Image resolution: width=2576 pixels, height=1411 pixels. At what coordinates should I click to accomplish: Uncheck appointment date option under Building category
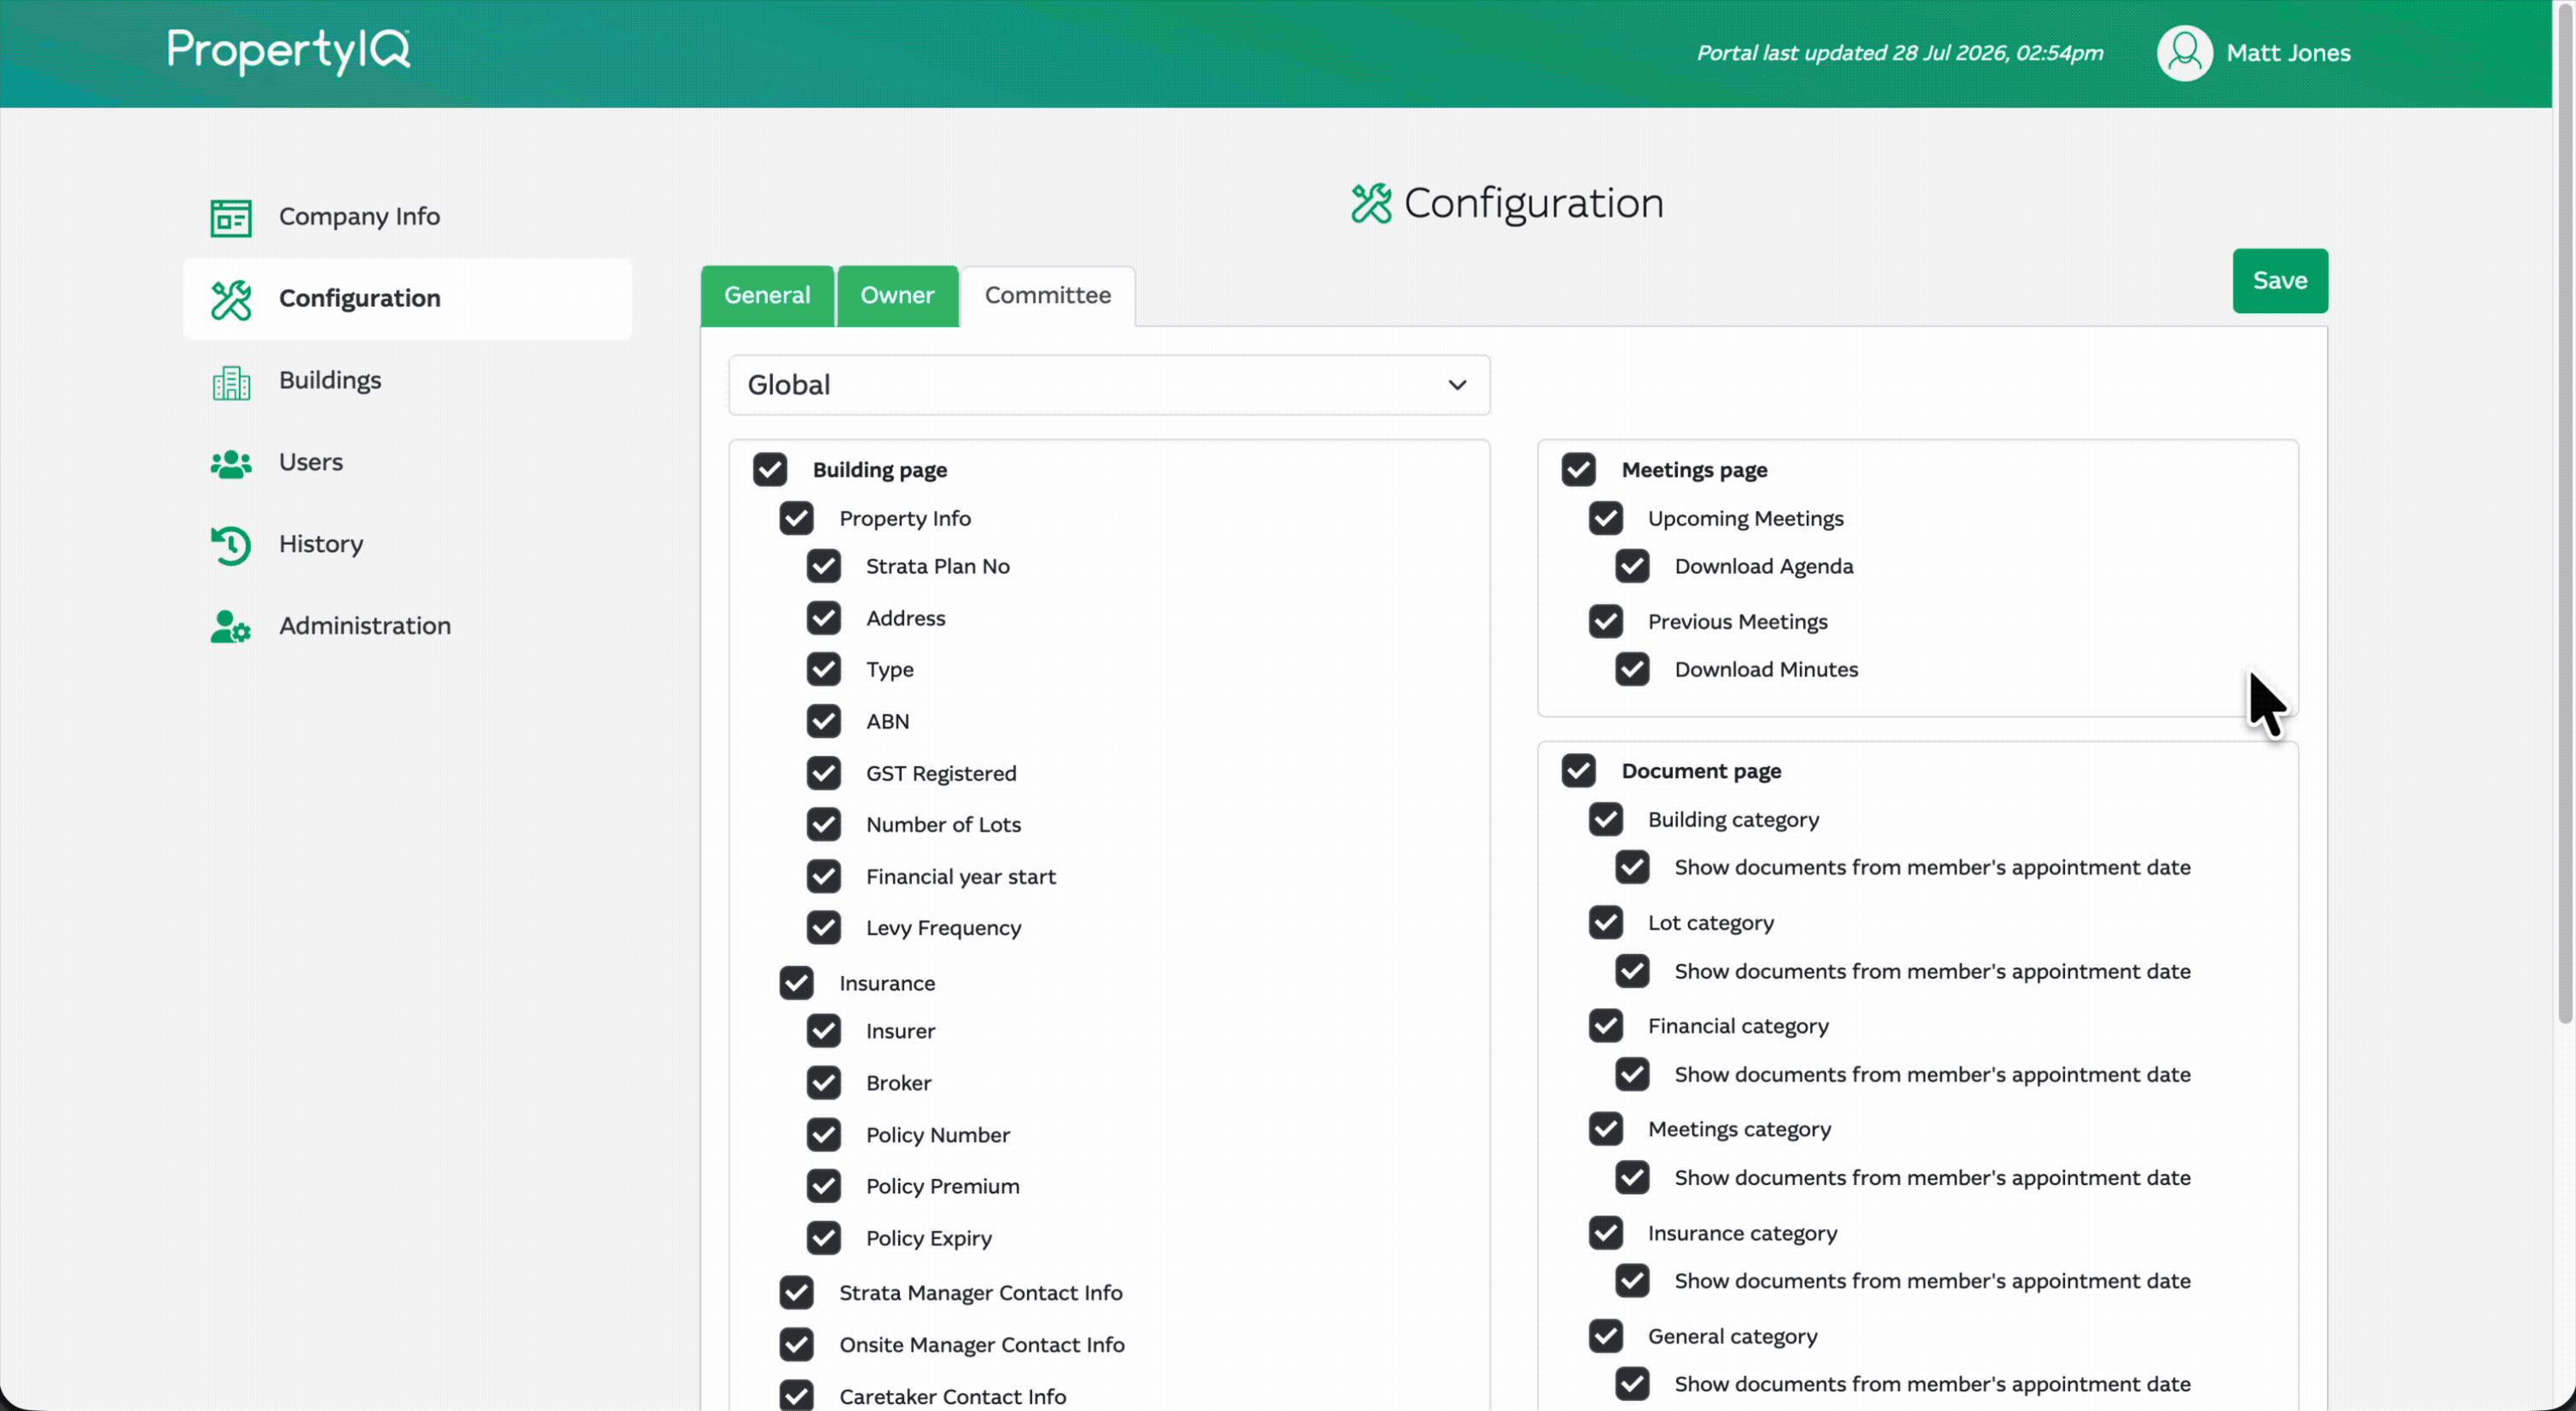(1633, 868)
